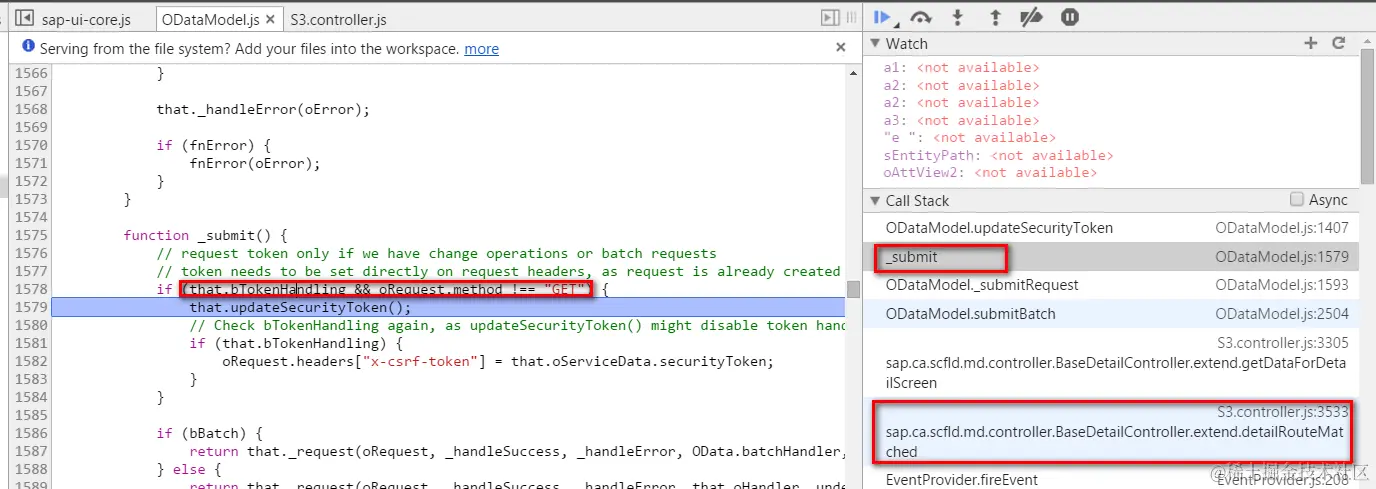Click line number 1579 in gutter
The height and width of the screenshot is (489, 1376).
coord(30,307)
